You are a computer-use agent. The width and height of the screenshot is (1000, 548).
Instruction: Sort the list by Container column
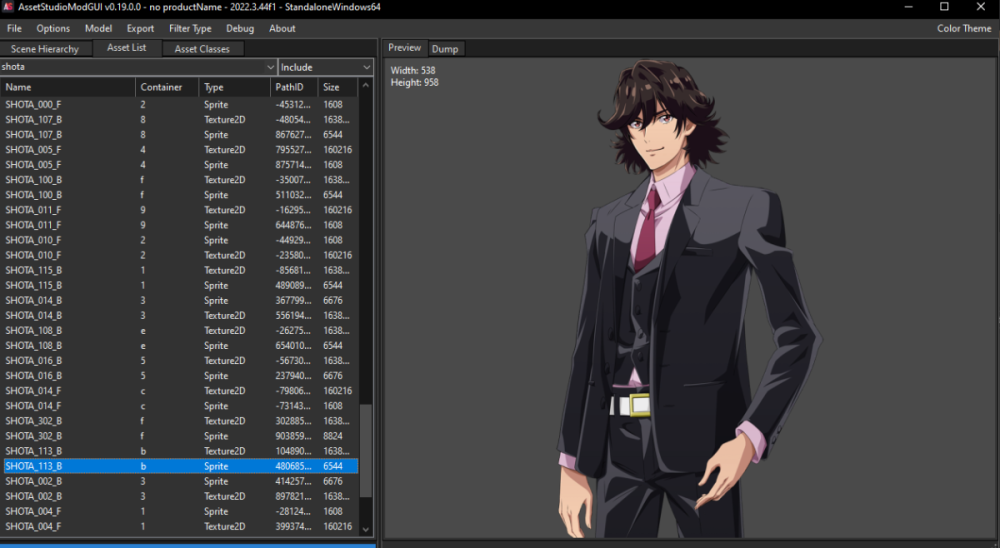pos(167,87)
